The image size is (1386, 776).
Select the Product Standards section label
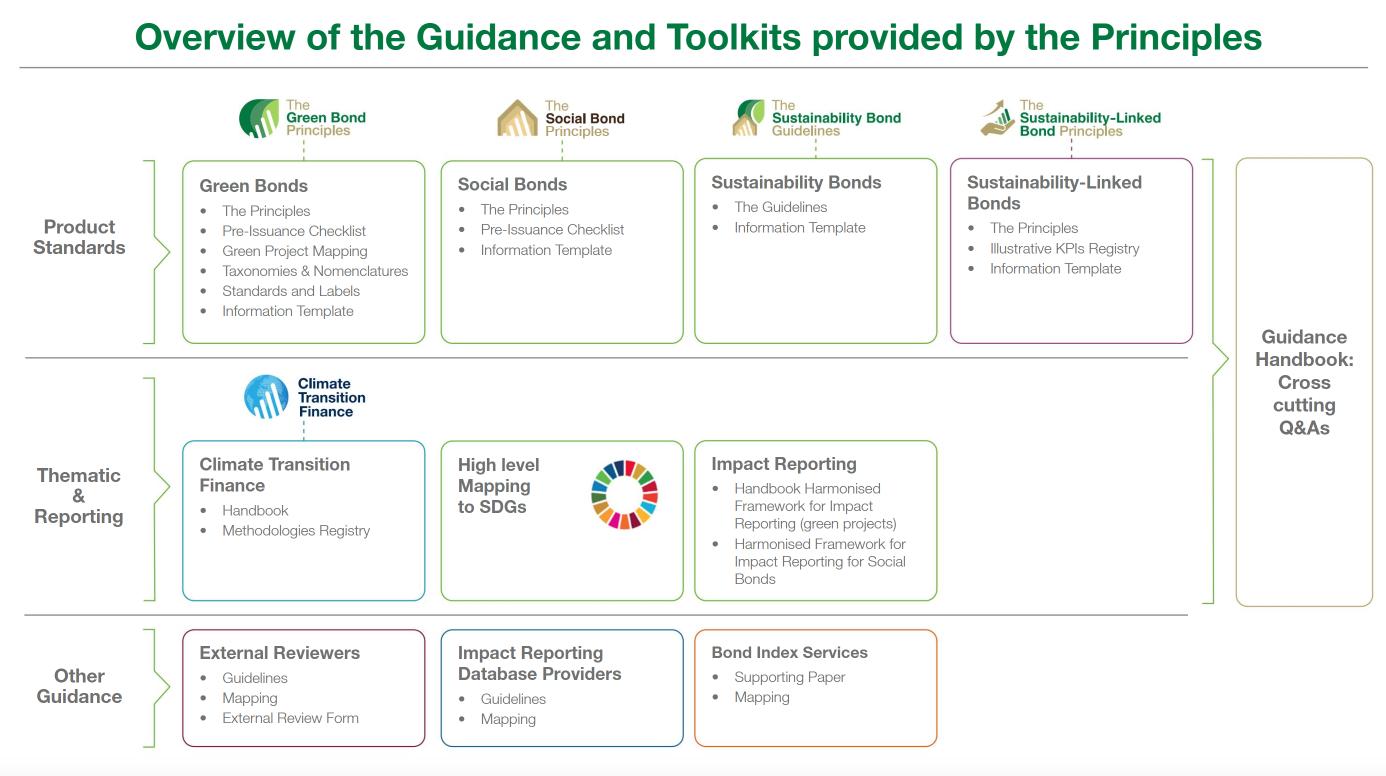point(79,238)
